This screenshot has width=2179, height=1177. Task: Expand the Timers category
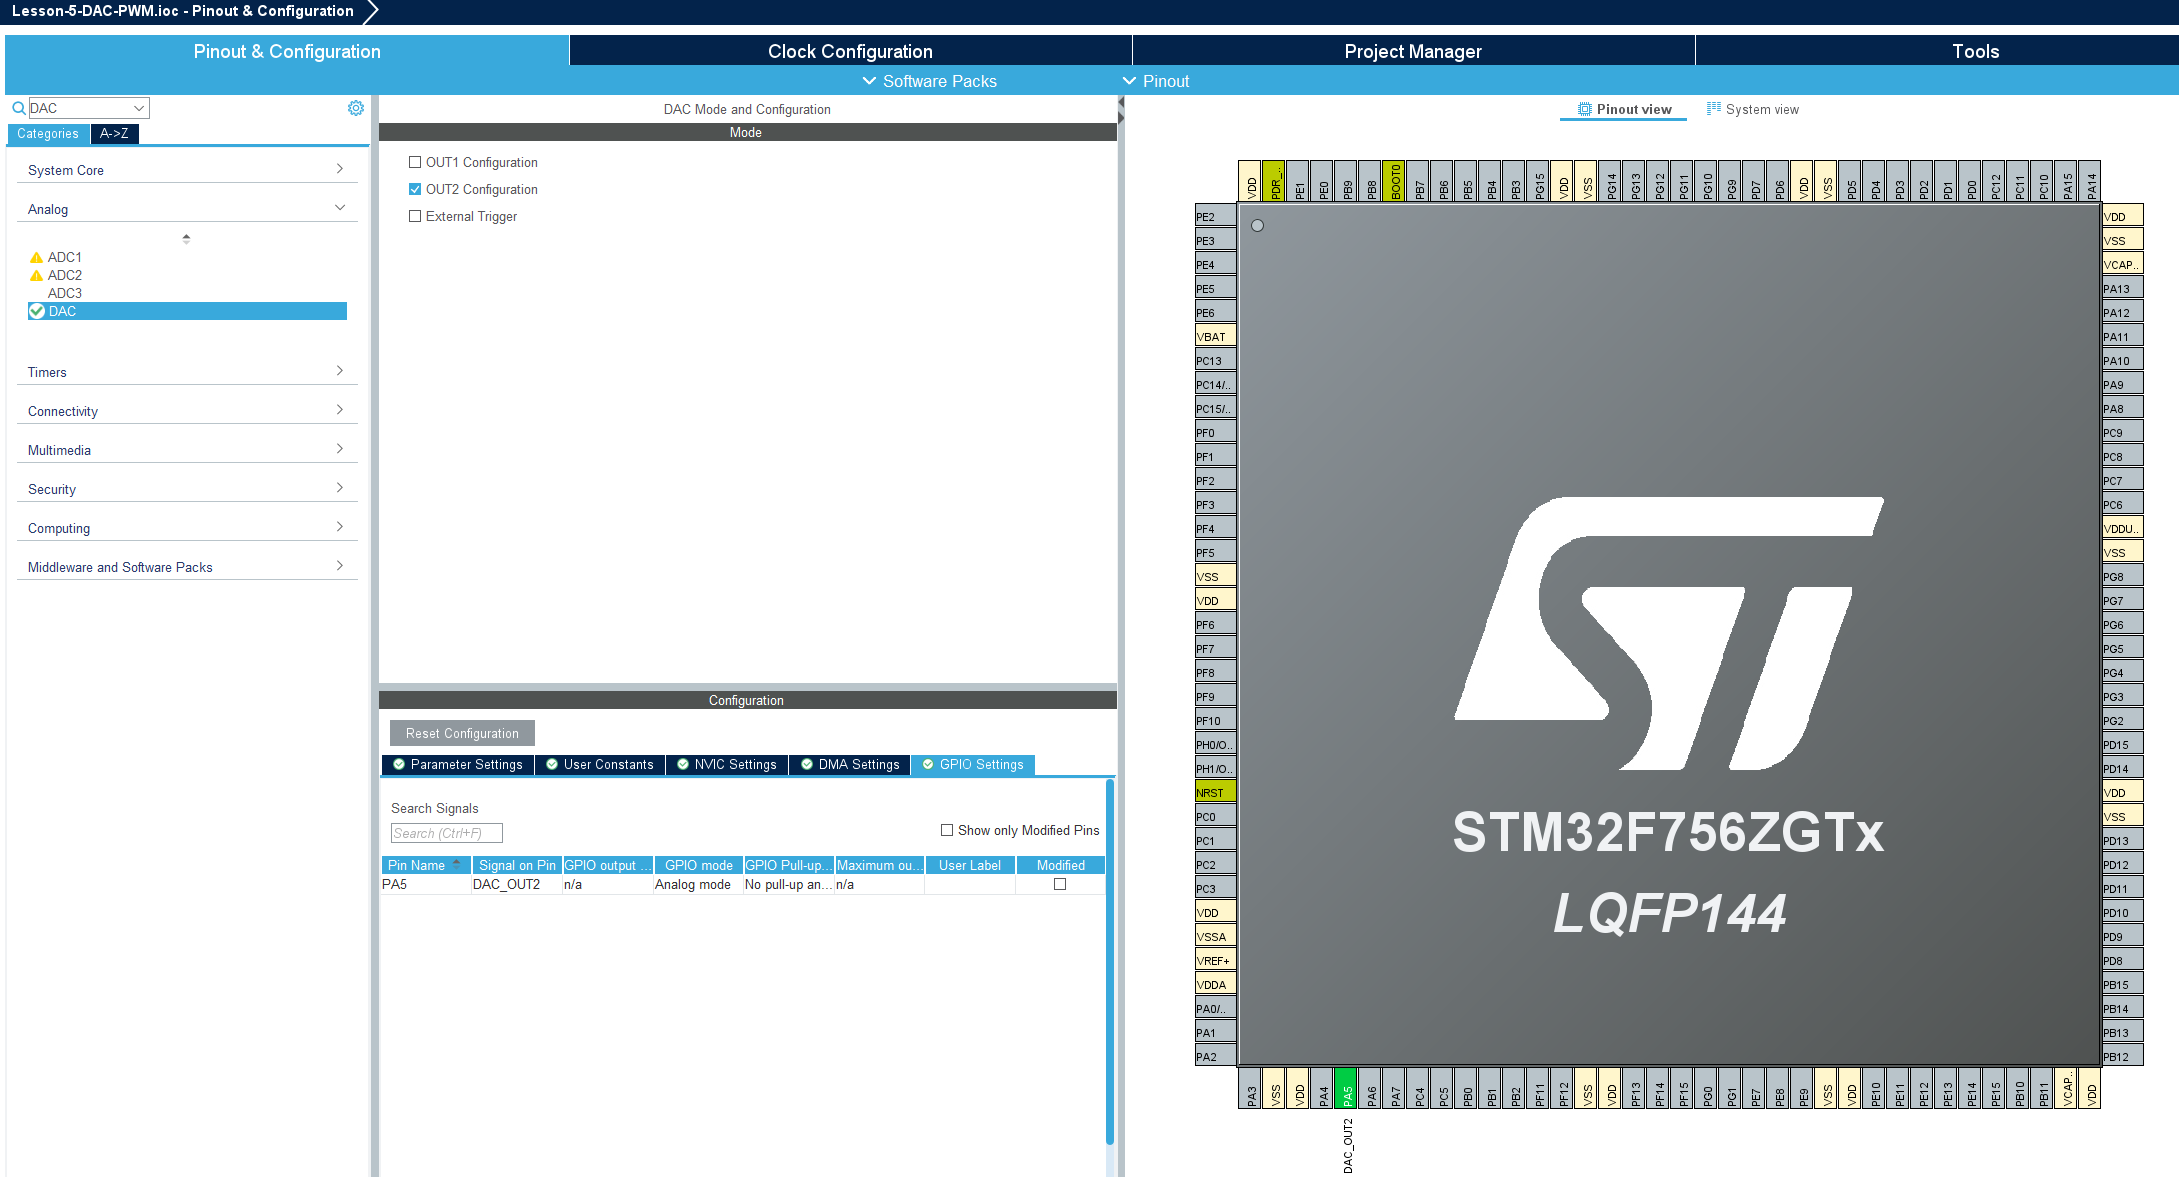click(x=187, y=372)
